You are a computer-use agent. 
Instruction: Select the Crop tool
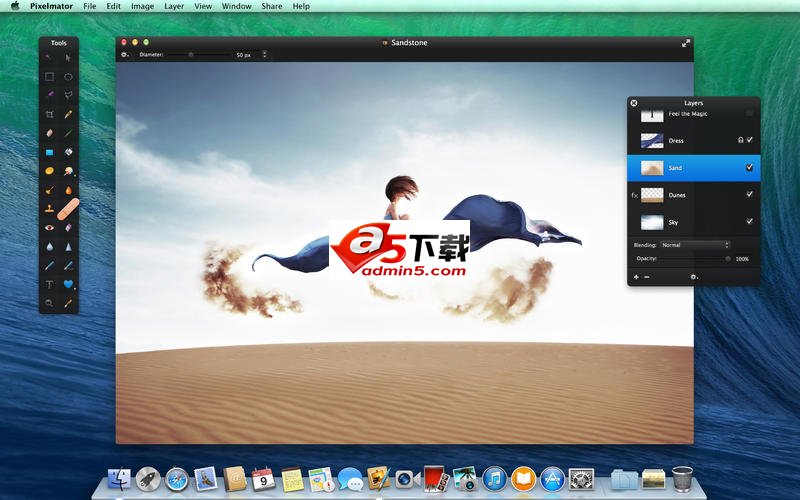click(x=49, y=114)
